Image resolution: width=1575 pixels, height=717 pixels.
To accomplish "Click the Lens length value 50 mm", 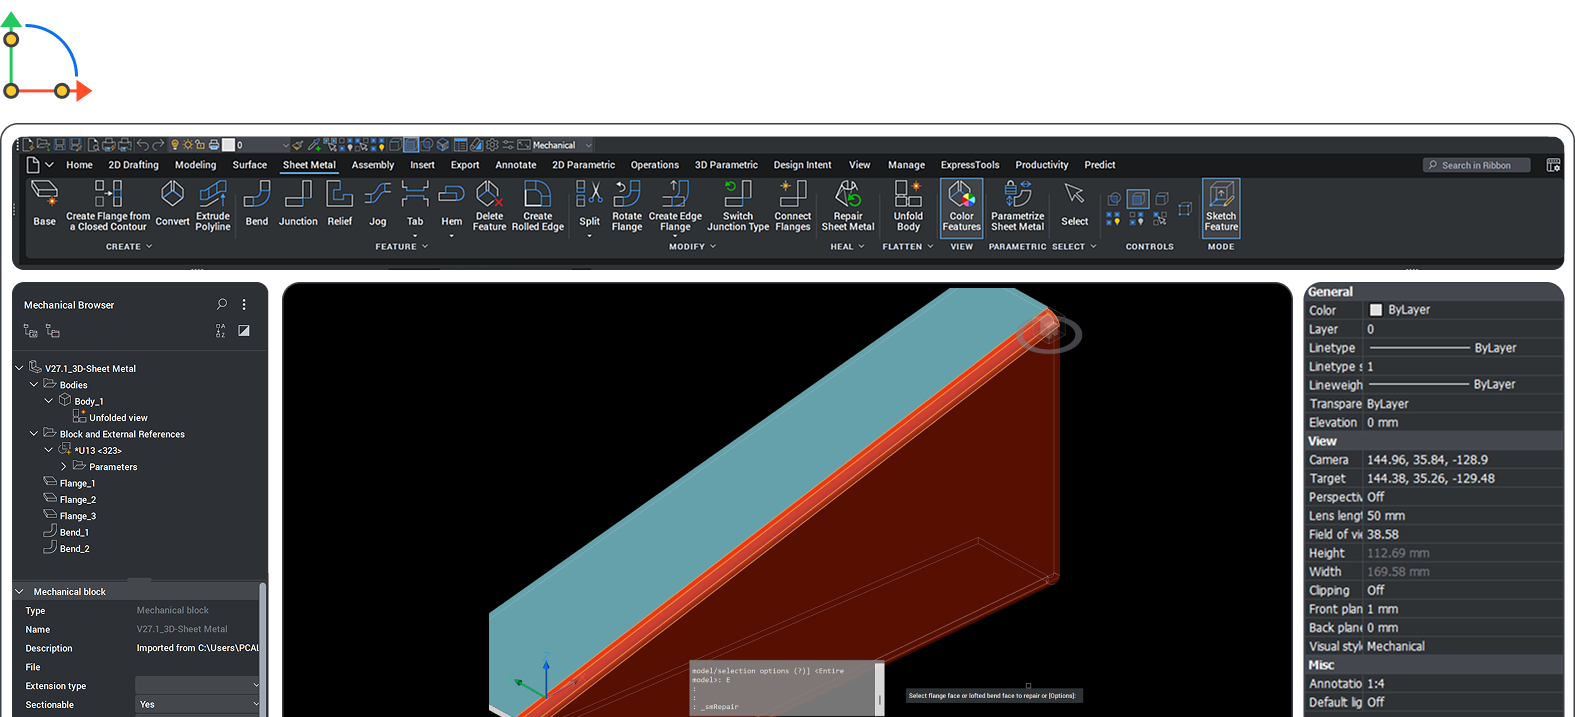I will click(x=1386, y=516).
